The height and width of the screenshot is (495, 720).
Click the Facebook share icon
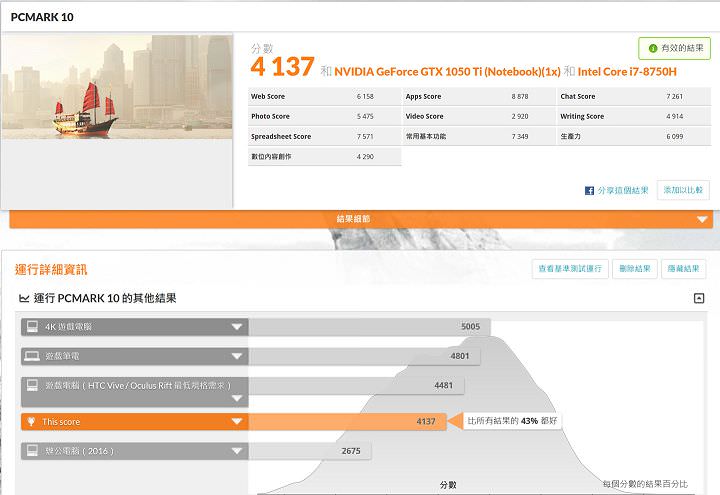[590, 190]
